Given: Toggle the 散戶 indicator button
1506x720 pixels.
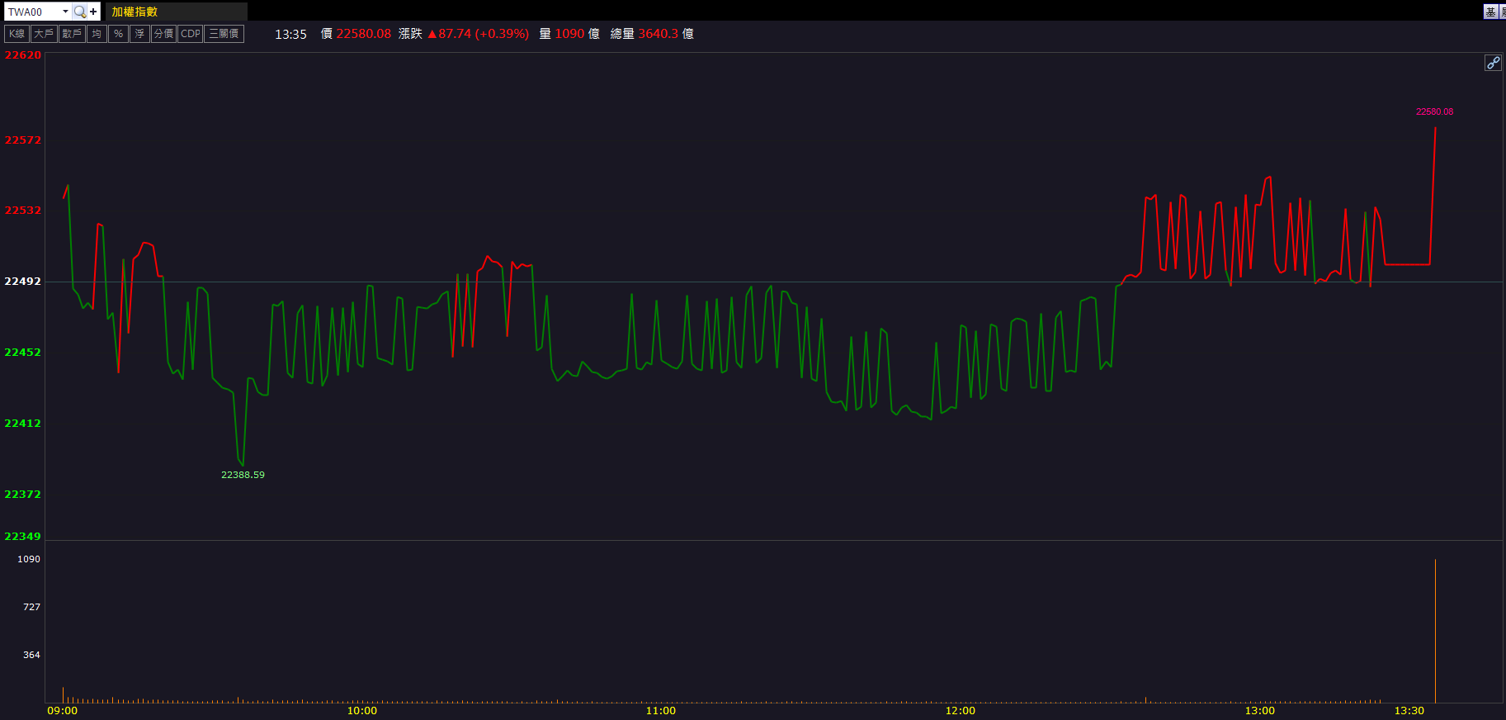Looking at the screenshot, I should tap(71, 34).
